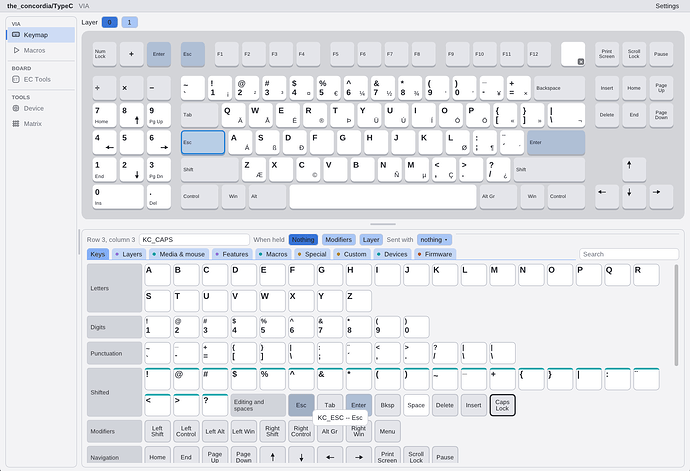Viewport: 690px width, 471px height.
Task: Choose Space keycode in picker
Action: tap(416, 405)
